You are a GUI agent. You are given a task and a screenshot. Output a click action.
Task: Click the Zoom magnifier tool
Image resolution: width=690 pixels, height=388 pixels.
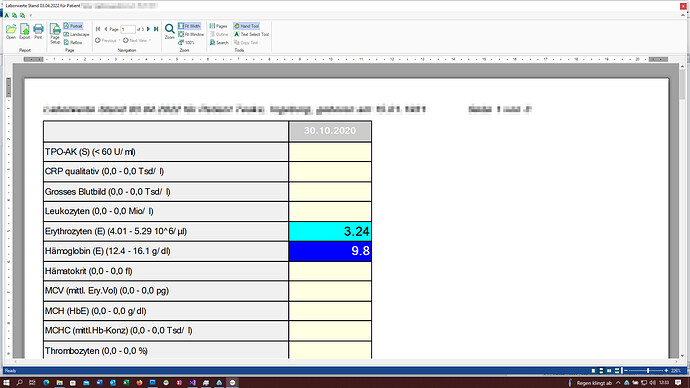pos(169,31)
